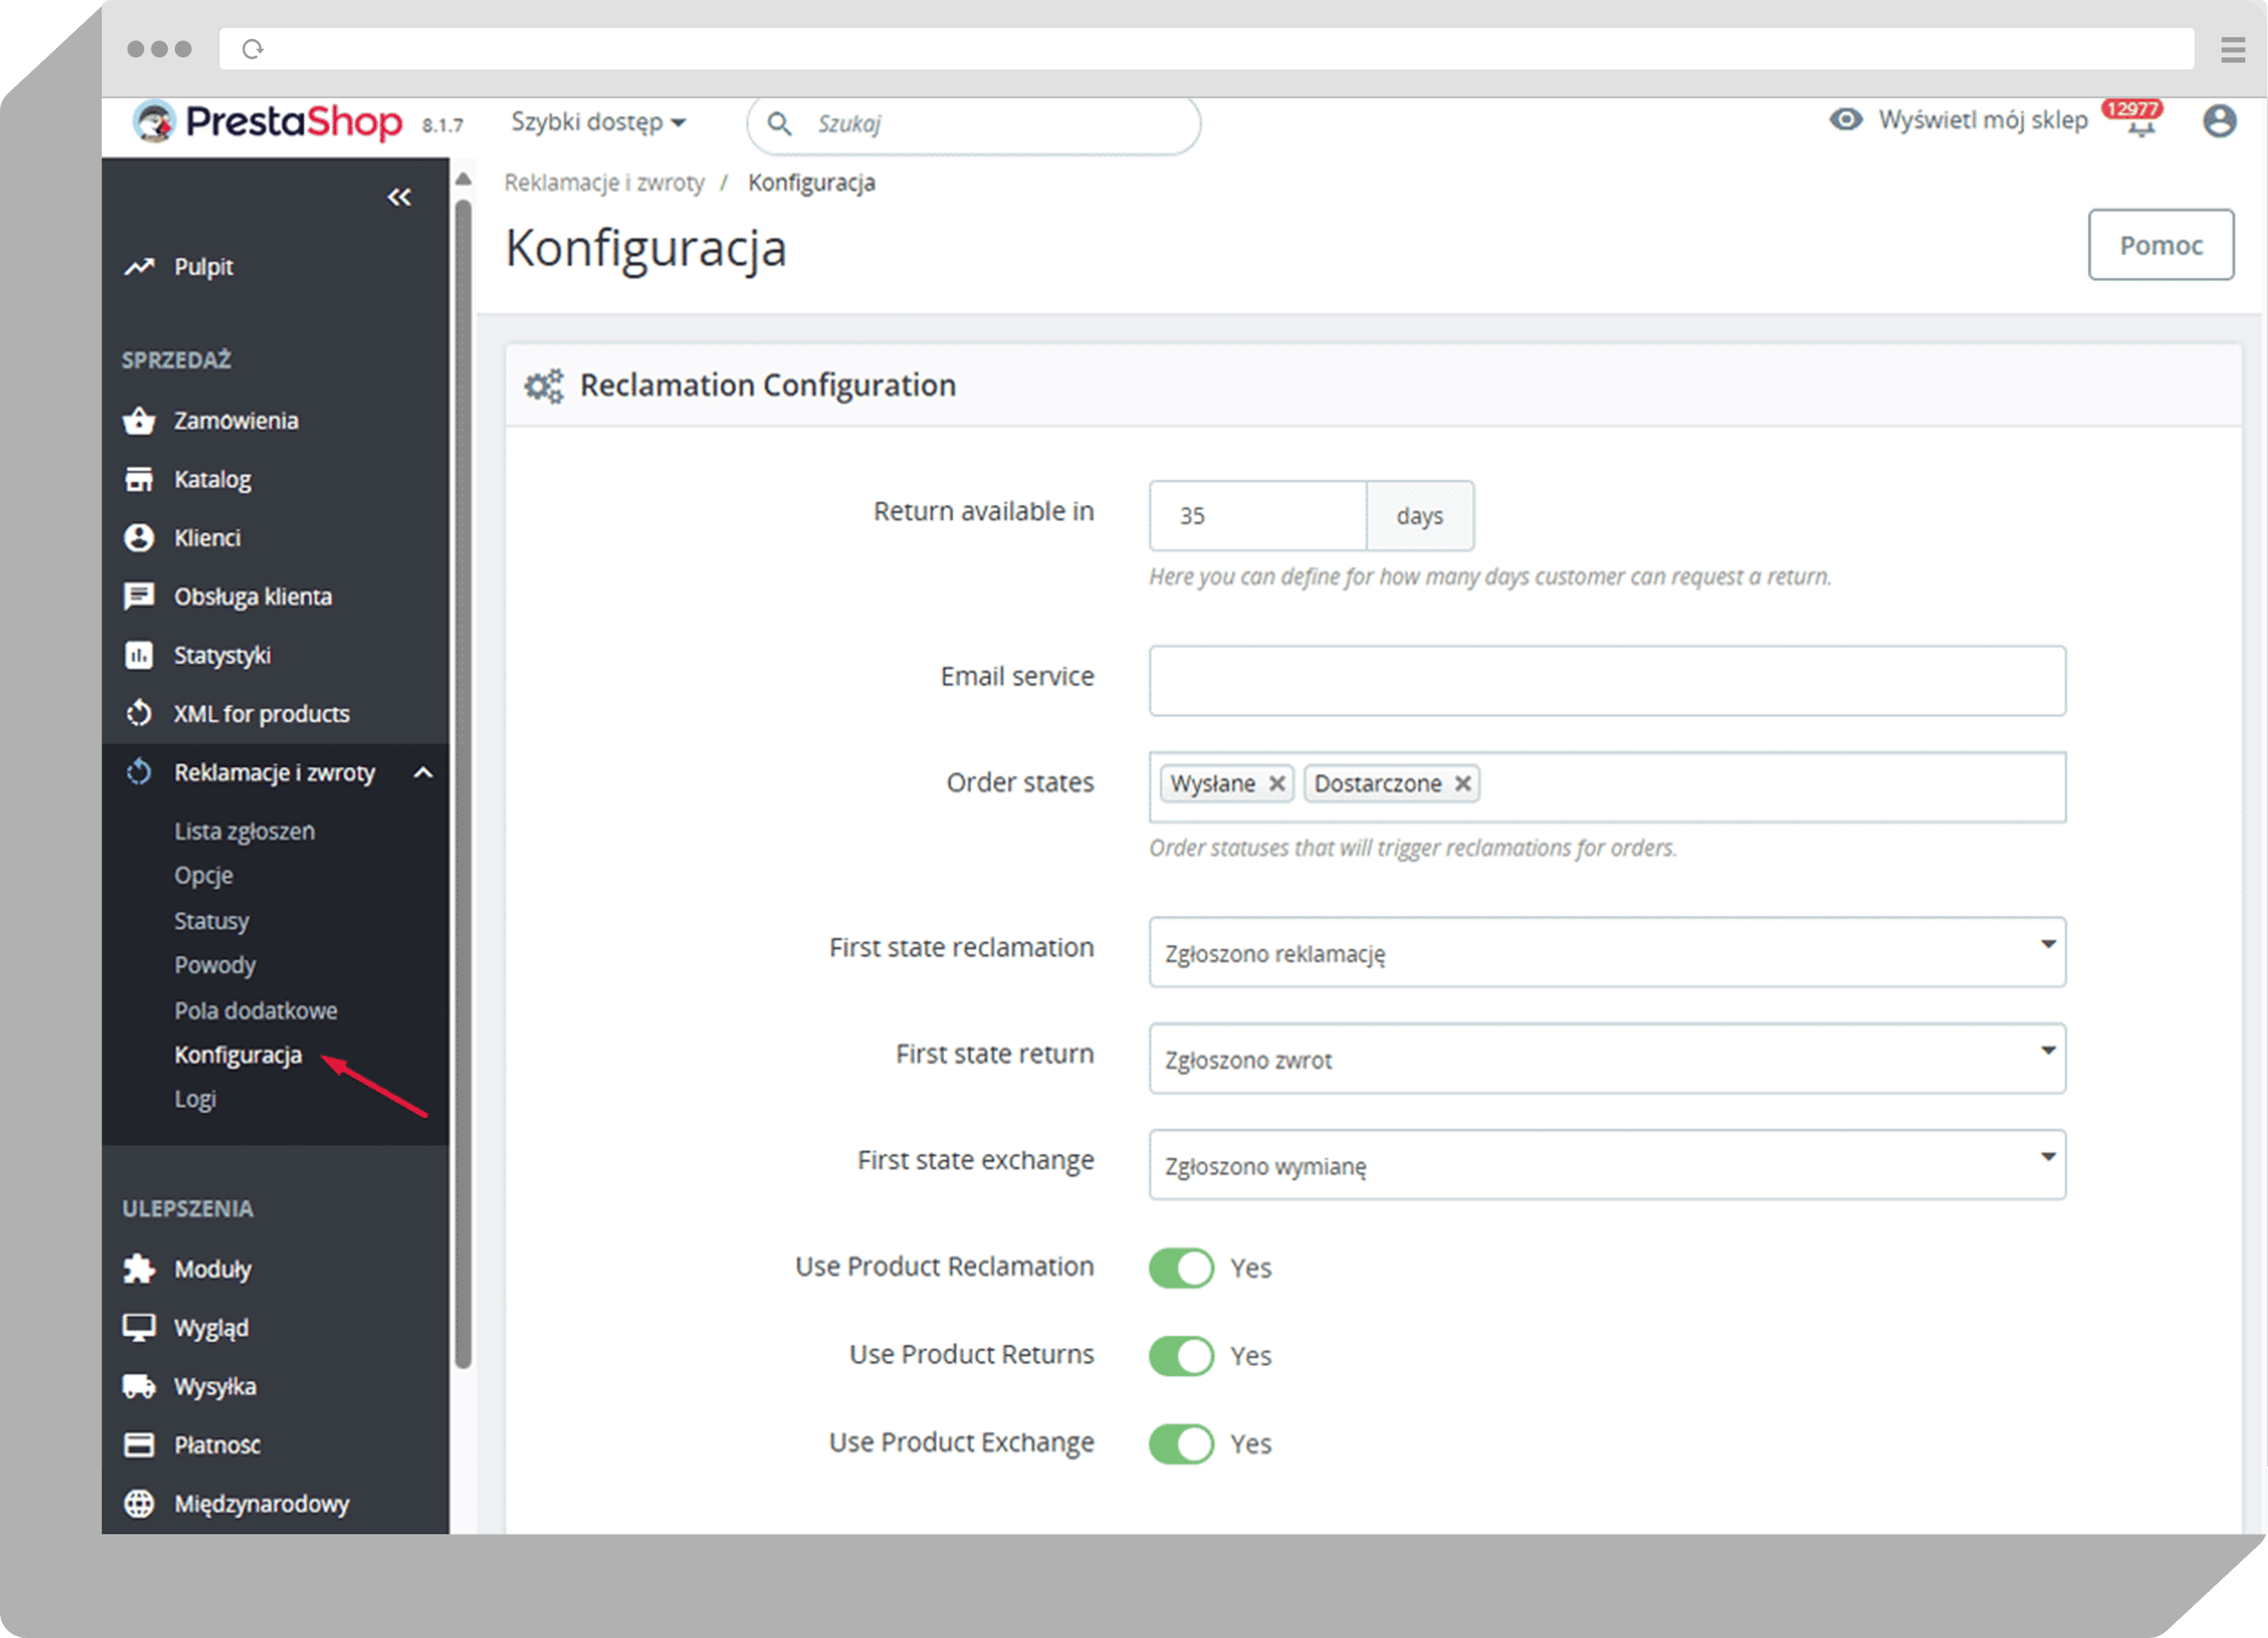Viewport: 2268px width, 1638px height.
Task: Click the Statystyki chart icon
Action: pos(139,655)
